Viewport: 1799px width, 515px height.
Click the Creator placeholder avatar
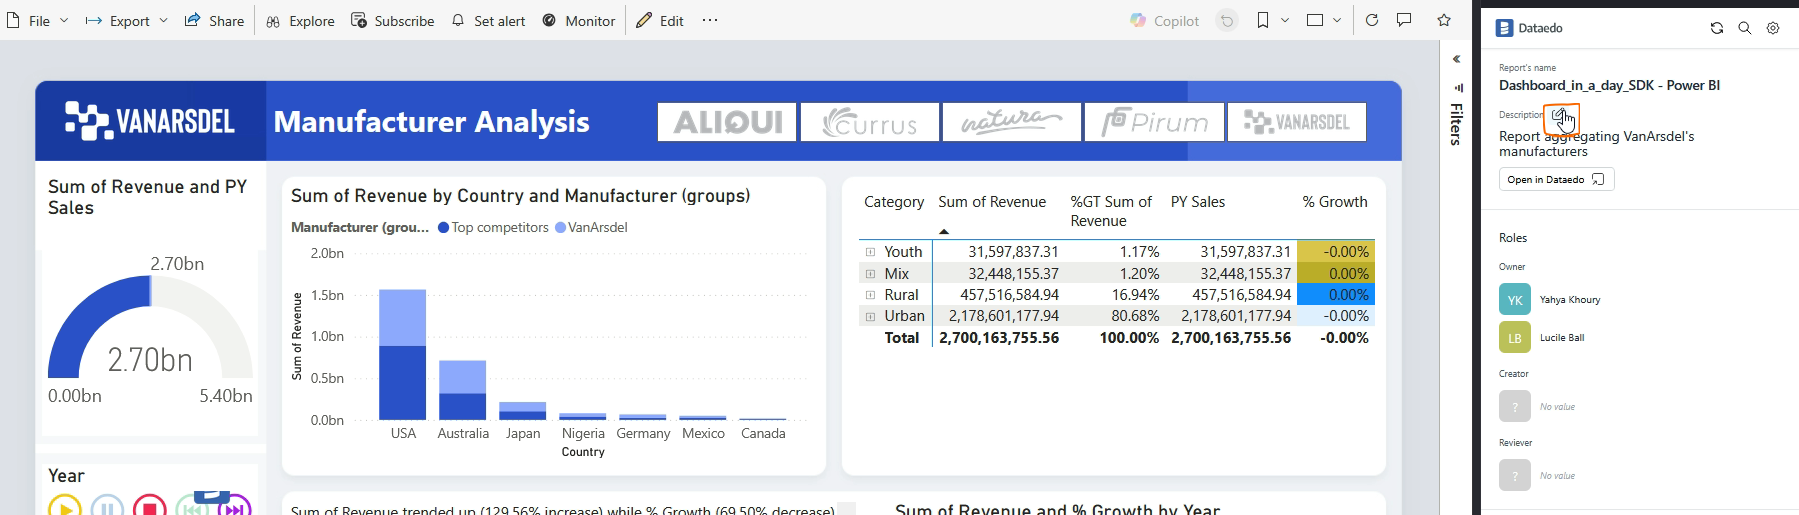(1515, 406)
